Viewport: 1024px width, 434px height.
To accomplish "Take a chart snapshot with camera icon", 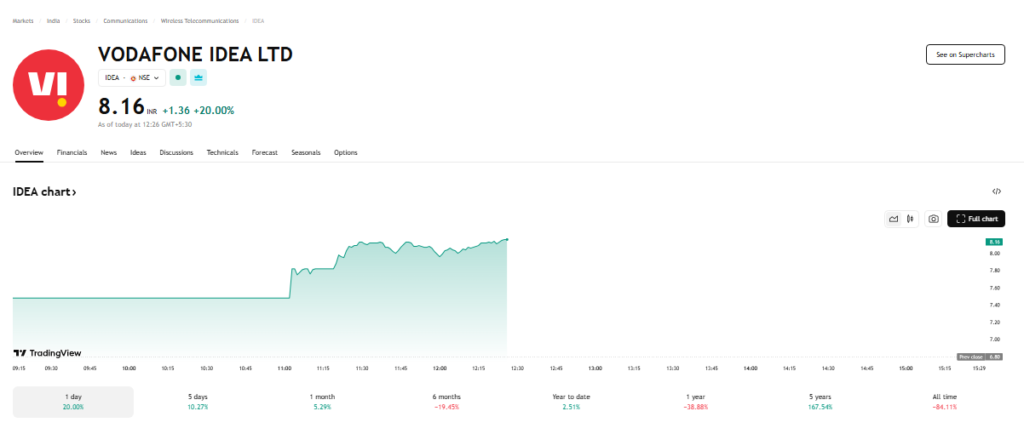I will pos(934,219).
